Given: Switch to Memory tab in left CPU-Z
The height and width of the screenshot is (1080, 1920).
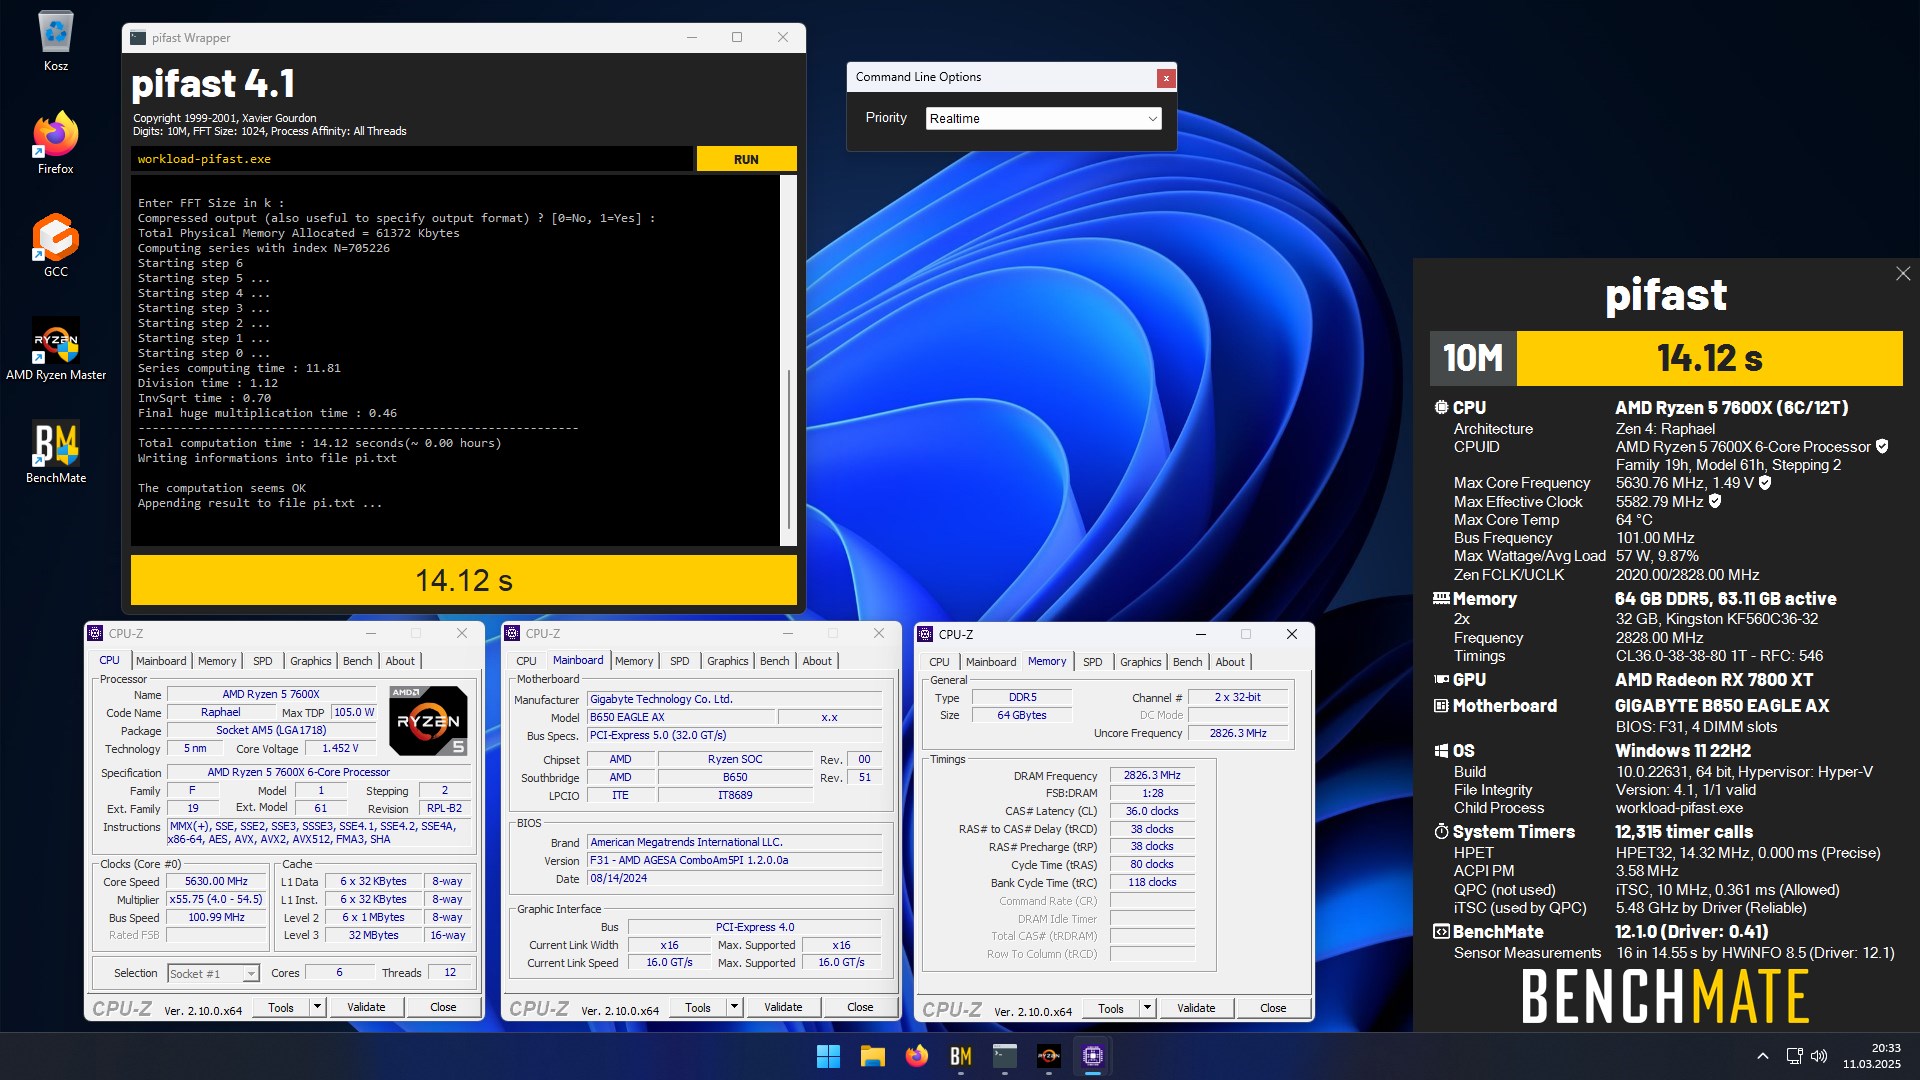Looking at the screenshot, I should tap(217, 661).
